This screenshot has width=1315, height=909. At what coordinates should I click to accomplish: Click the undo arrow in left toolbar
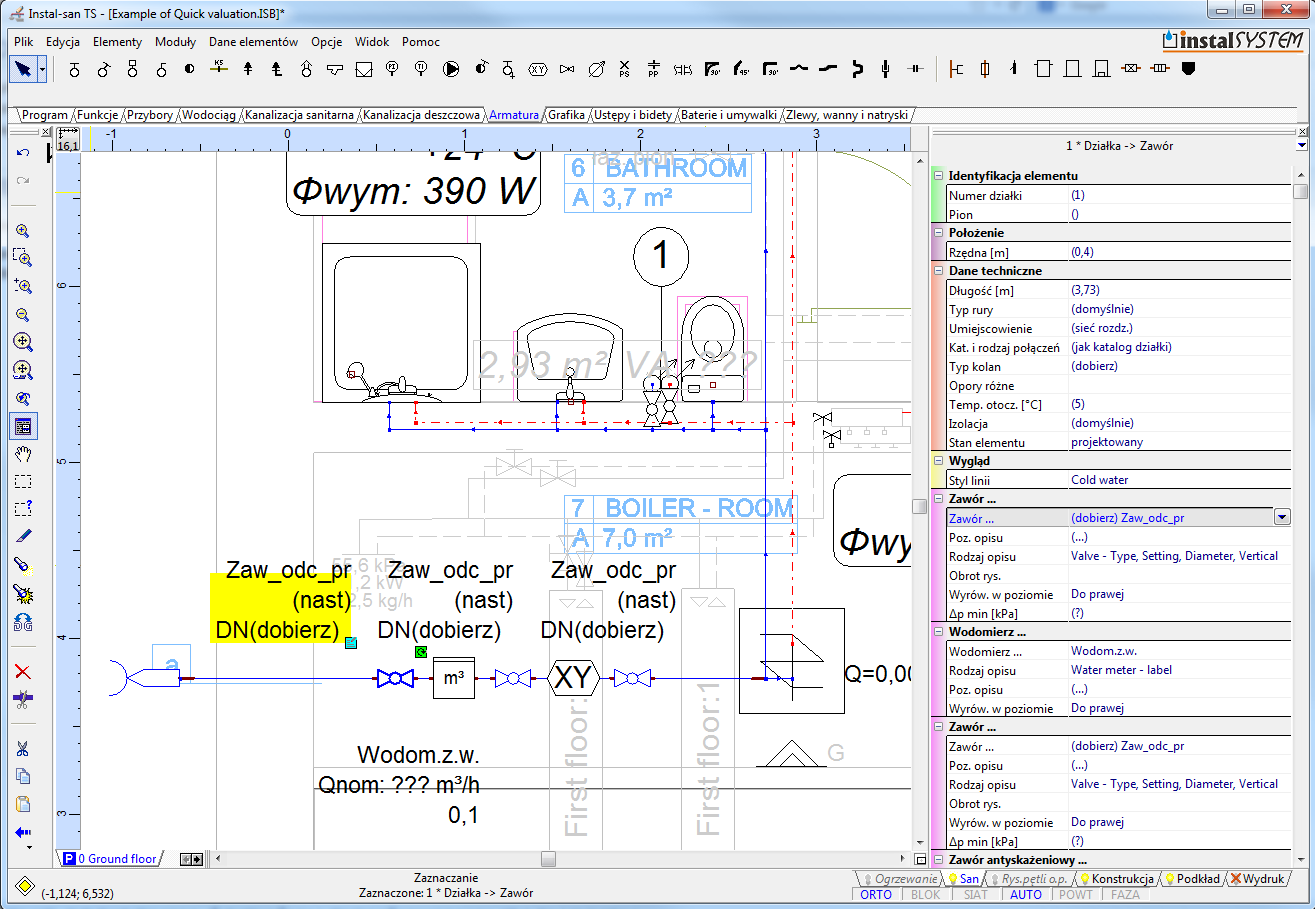pyautogui.click(x=23, y=153)
